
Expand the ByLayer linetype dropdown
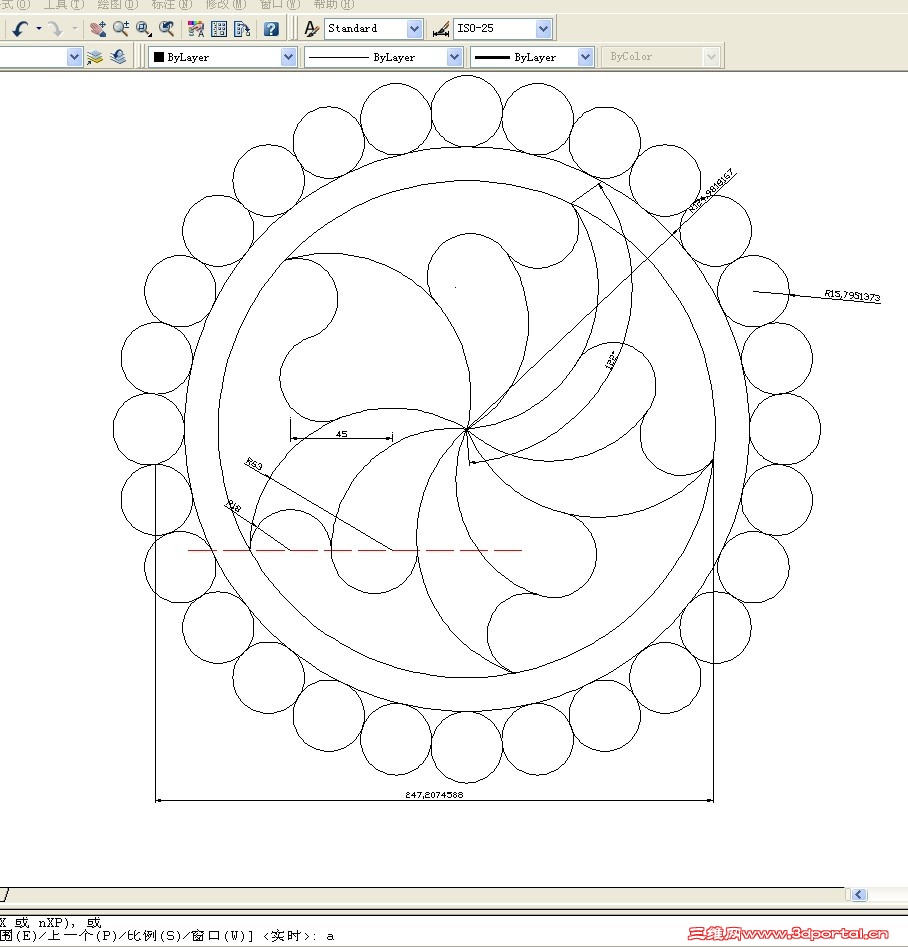454,57
